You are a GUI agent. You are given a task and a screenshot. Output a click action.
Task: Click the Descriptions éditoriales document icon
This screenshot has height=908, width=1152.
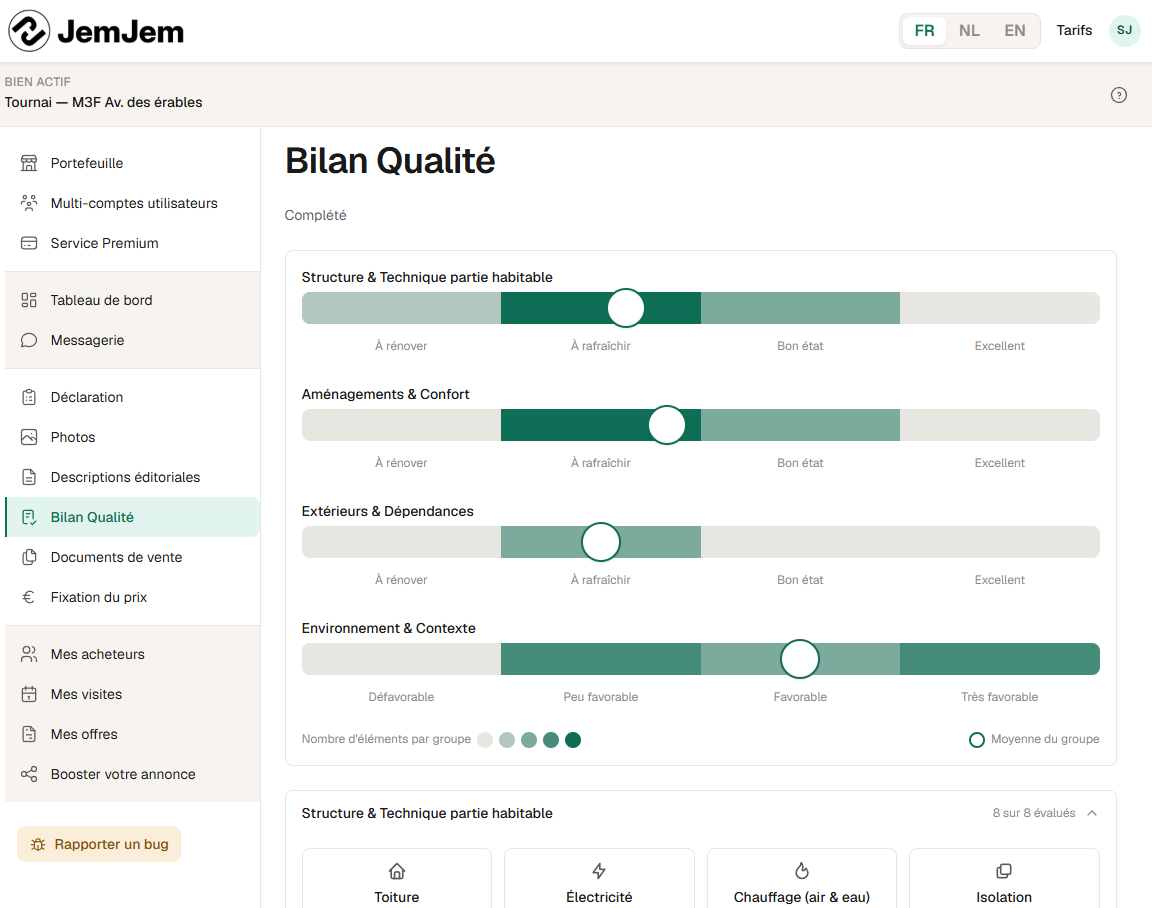29,477
